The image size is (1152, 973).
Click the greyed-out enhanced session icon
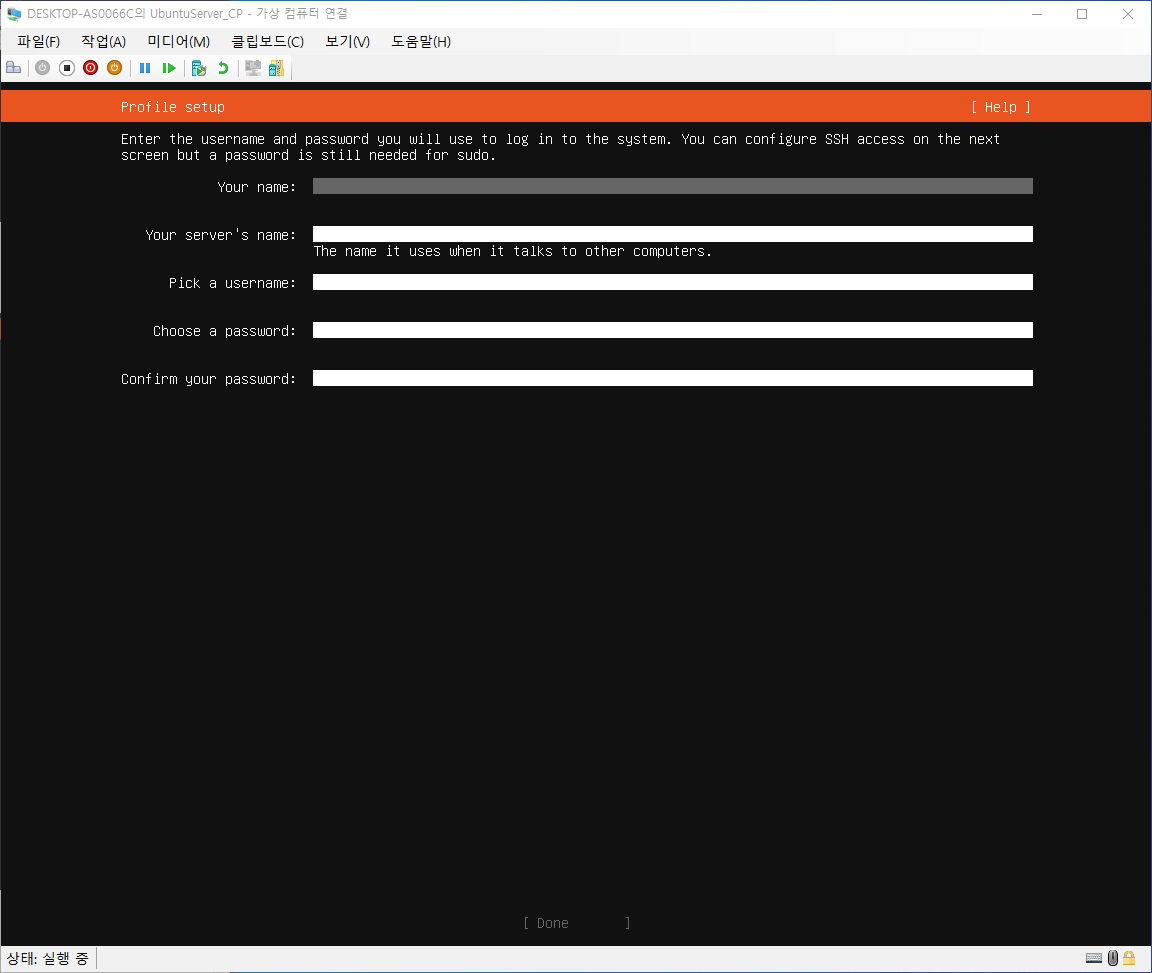point(253,68)
